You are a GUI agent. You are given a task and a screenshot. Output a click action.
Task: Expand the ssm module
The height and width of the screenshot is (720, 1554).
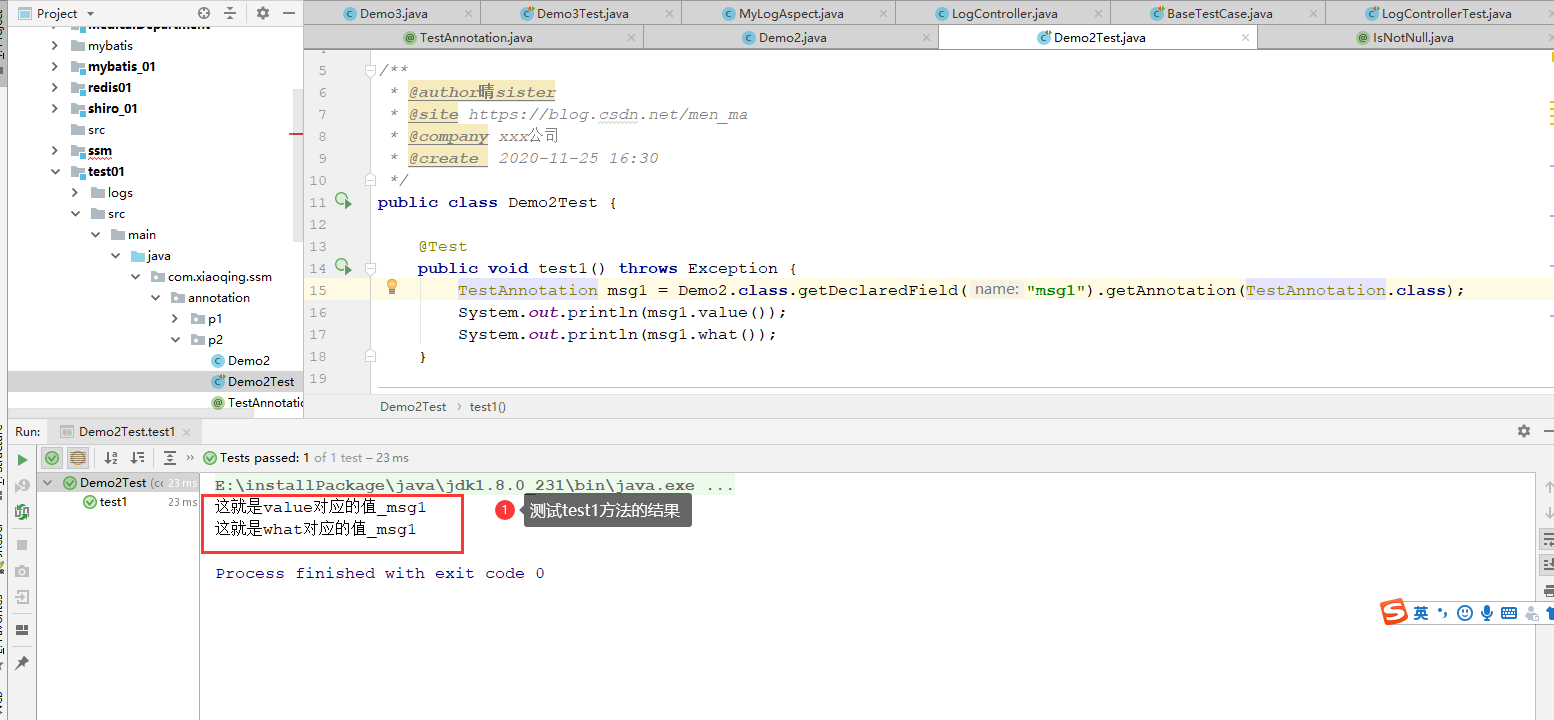tap(55, 151)
